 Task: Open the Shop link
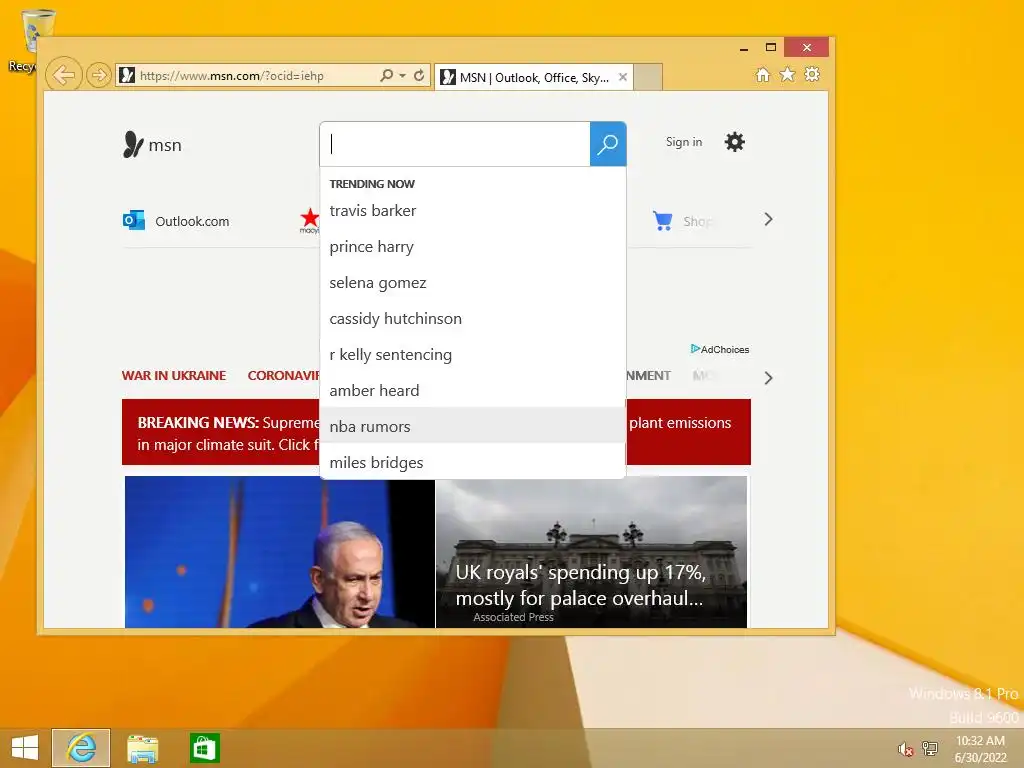point(697,221)
